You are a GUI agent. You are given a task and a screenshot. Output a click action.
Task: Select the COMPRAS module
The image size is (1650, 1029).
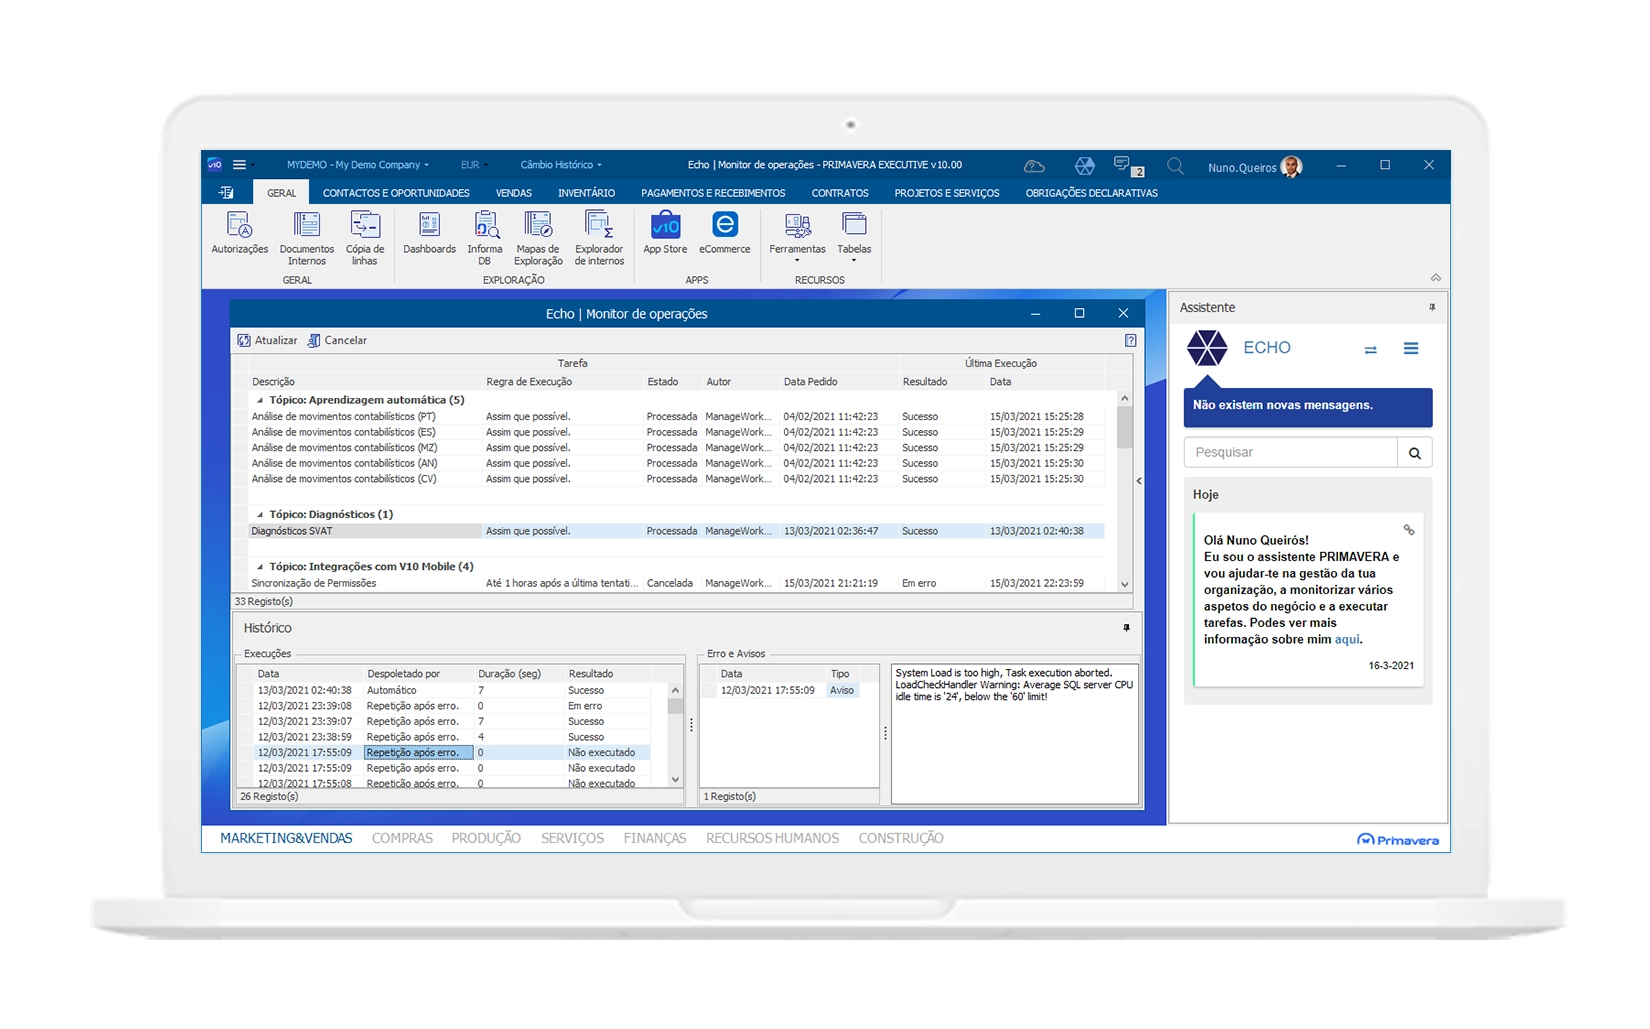coord(402,838)
